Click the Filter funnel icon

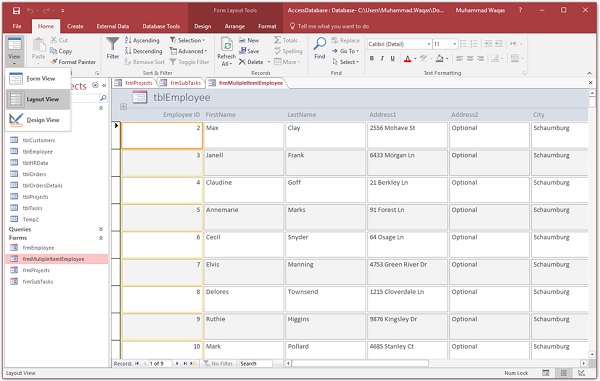coord(112,44)
